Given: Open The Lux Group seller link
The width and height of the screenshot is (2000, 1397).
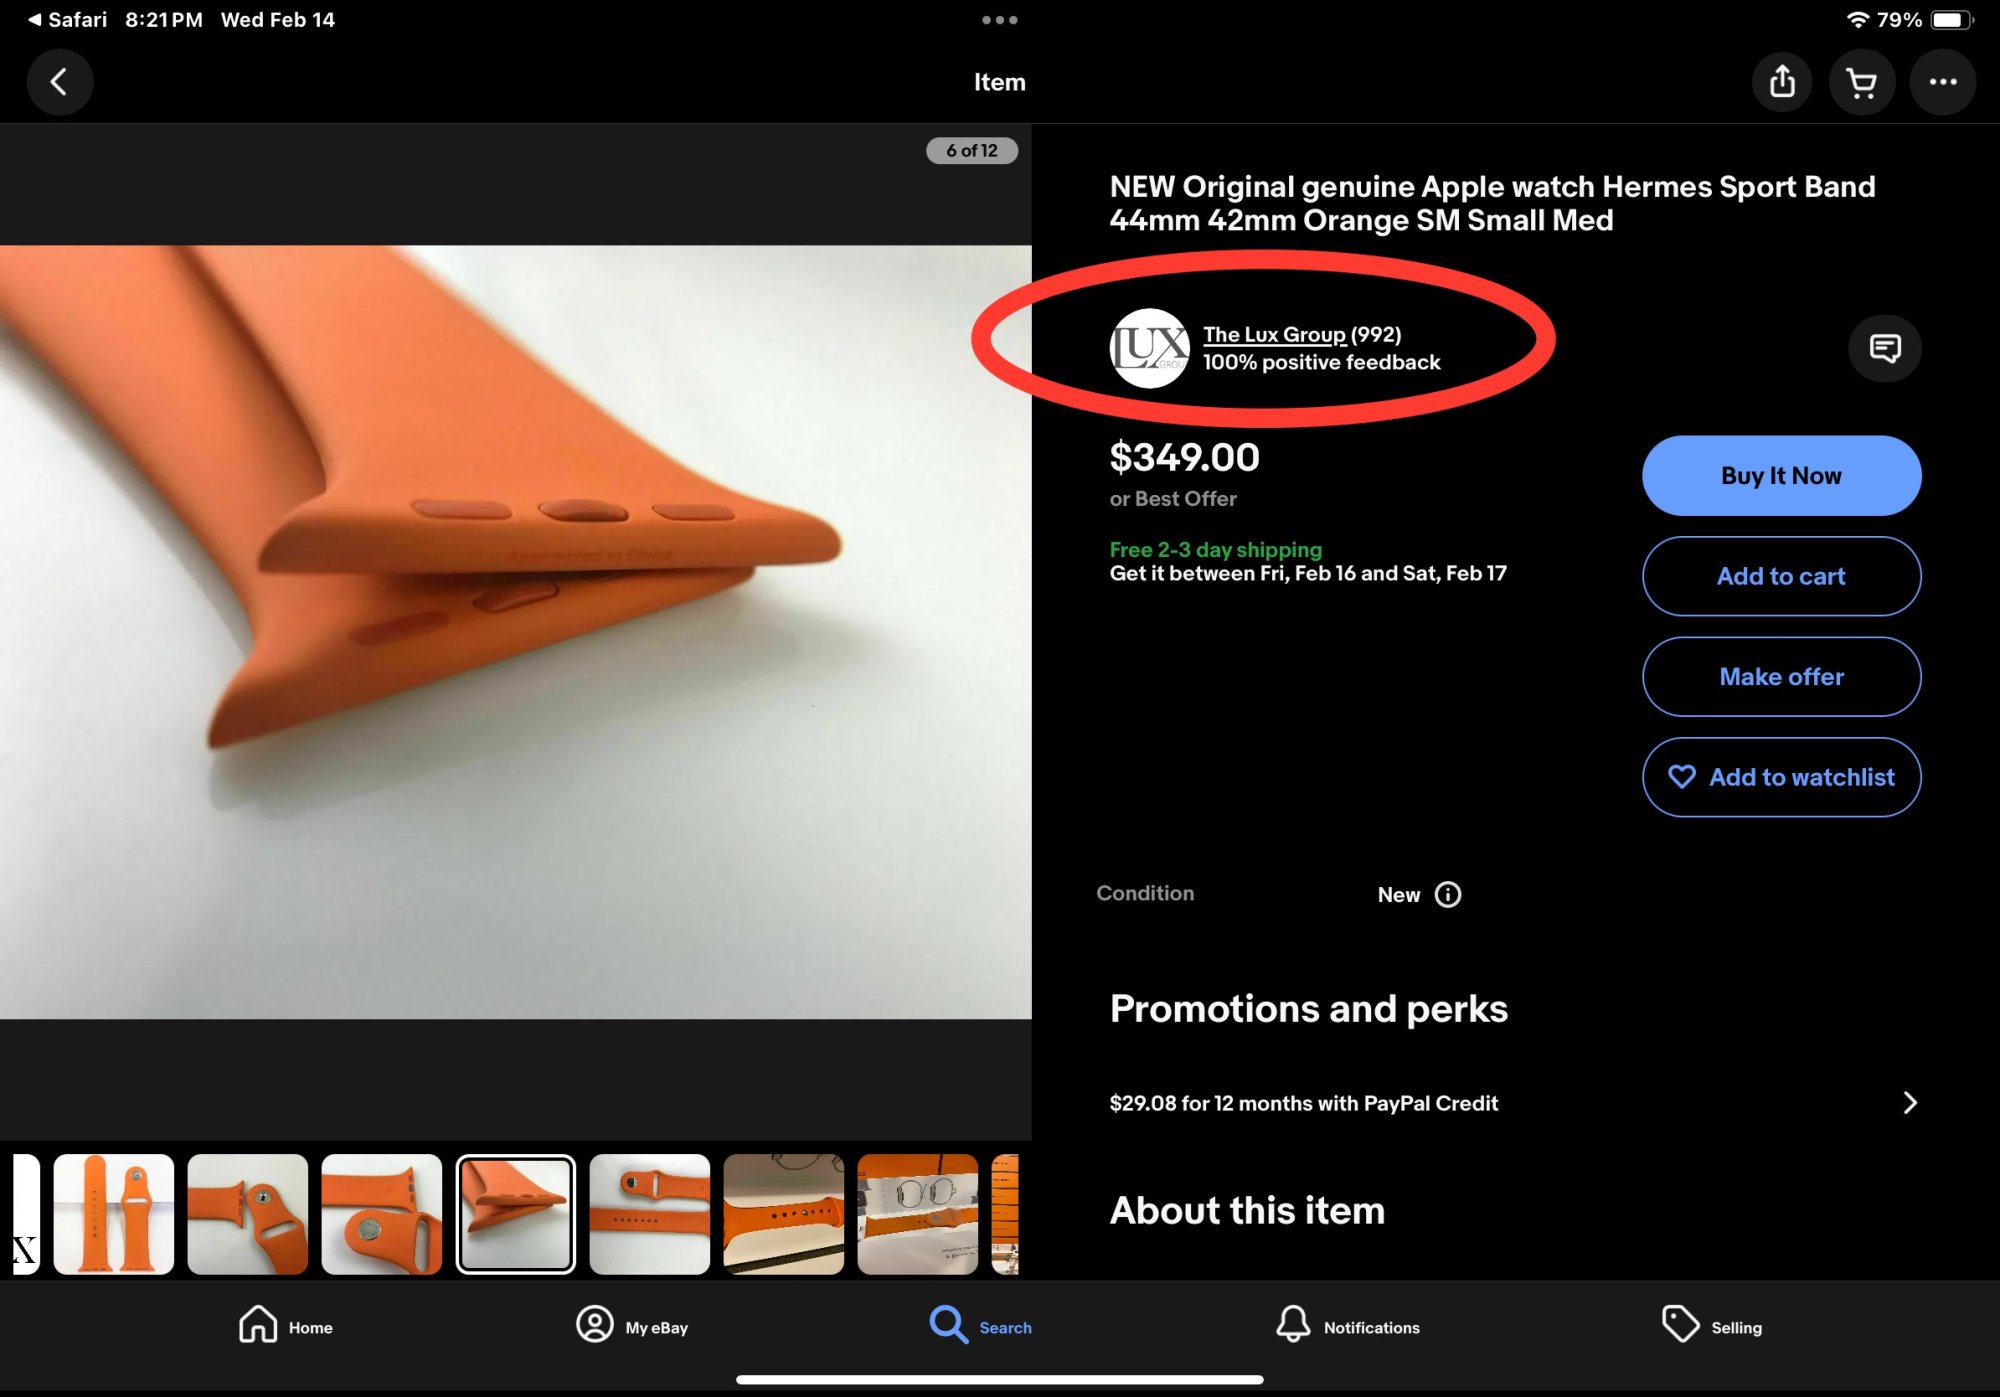Looking at the screenshot, I should tap(1274, 334).
